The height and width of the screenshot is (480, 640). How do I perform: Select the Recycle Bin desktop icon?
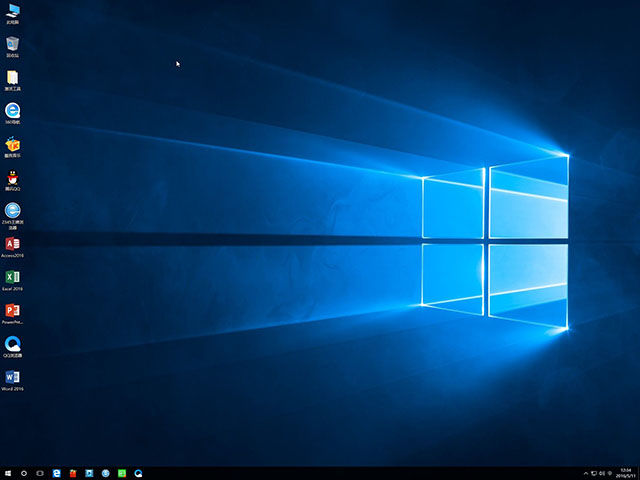pyautogui.click(x=12, y=44)
